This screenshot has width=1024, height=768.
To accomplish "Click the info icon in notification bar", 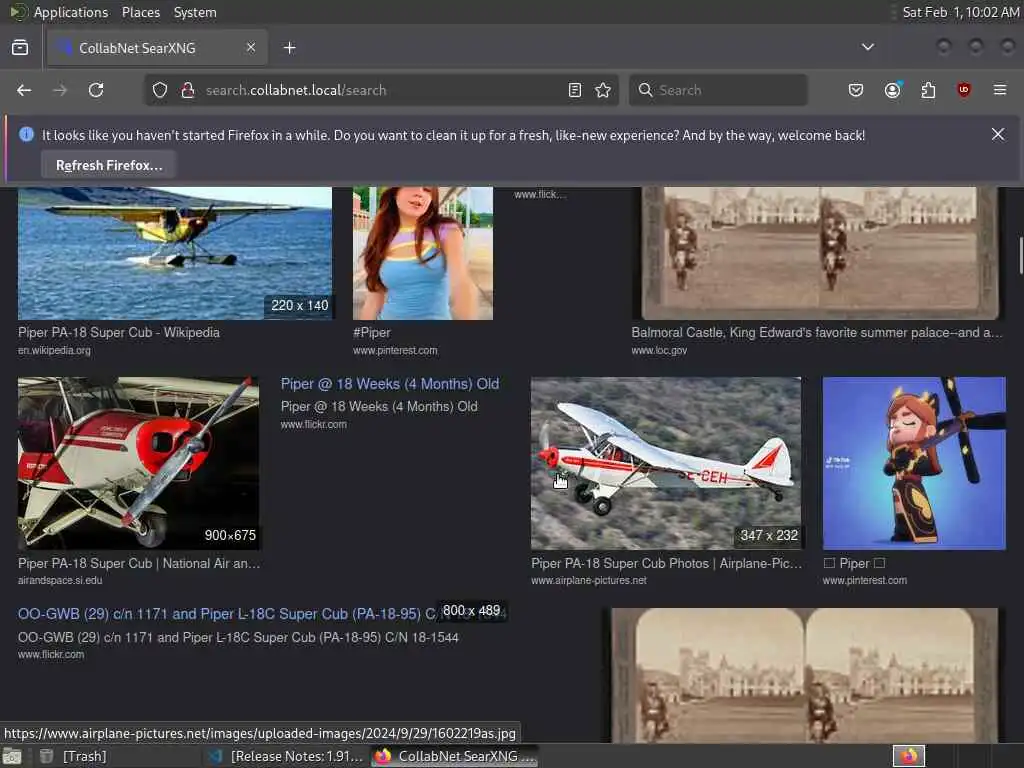I will tap(26, 135).
